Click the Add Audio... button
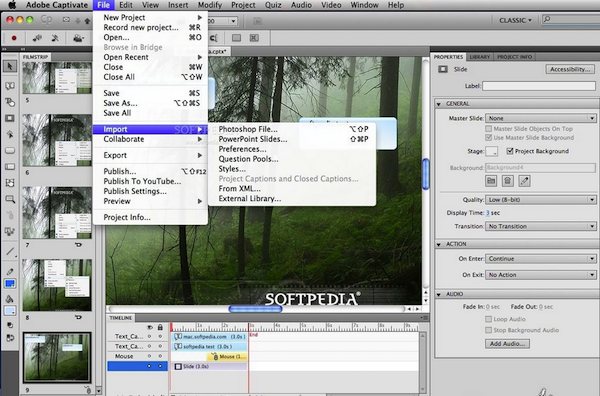Image resolution: width=600 pixels, height=396 pixels. (507, 344)
